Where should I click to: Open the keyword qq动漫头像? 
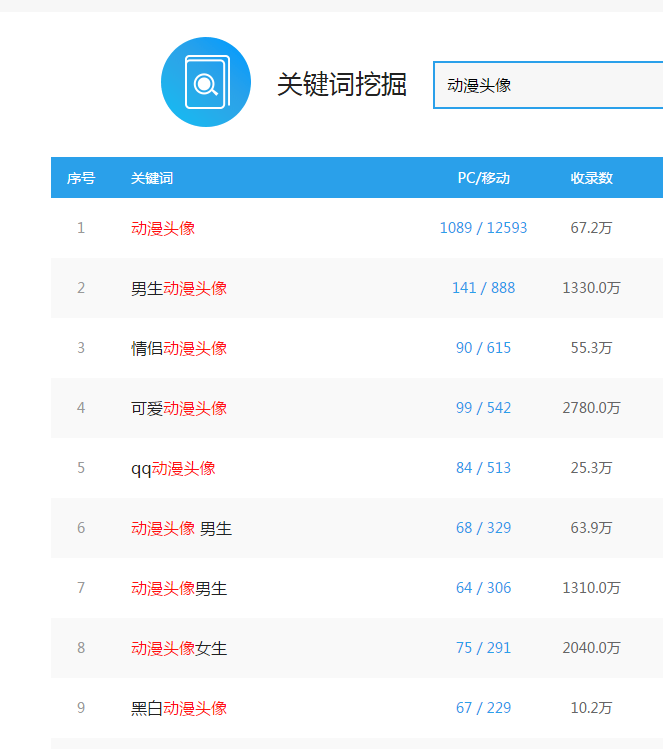[x=173, y=468]
